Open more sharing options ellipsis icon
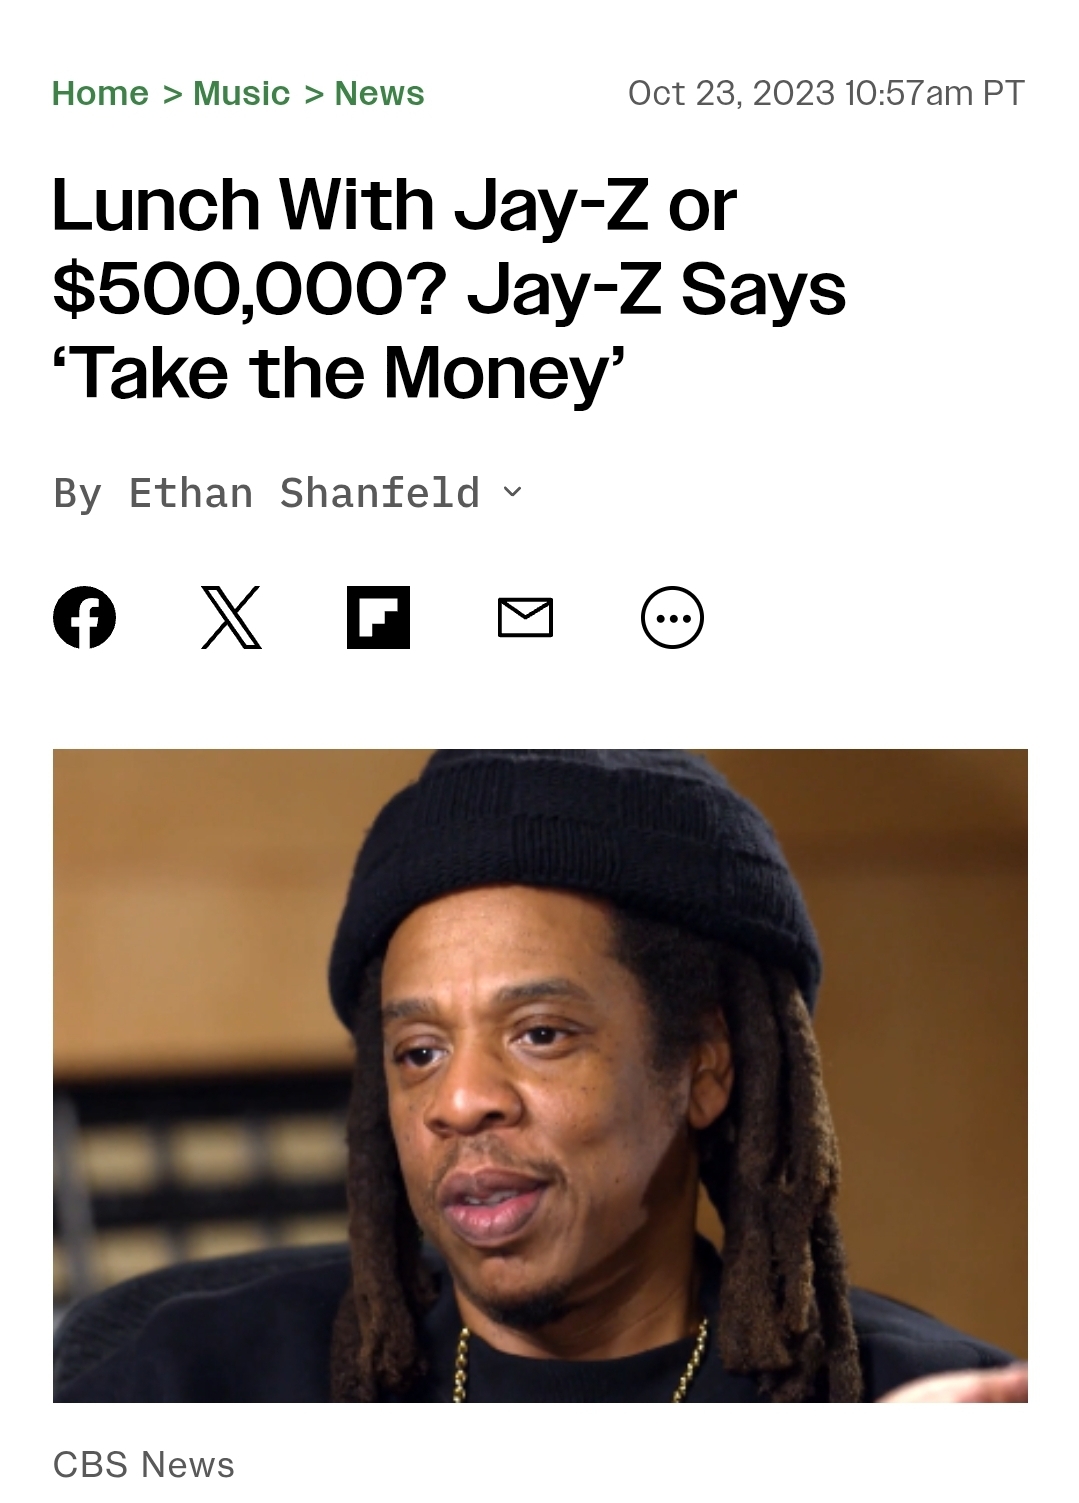The height and width of the screenshot is (1503, 1079). tap(672, 617)
